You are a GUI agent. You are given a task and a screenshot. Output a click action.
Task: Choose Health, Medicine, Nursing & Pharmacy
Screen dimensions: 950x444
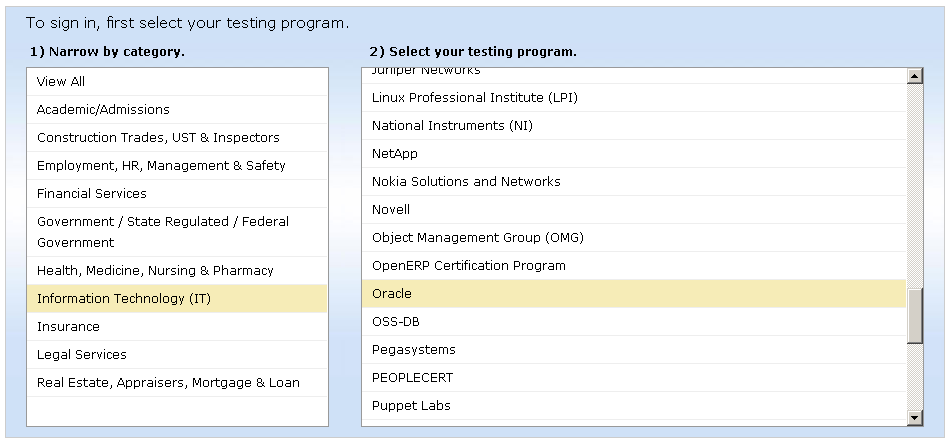155,271
